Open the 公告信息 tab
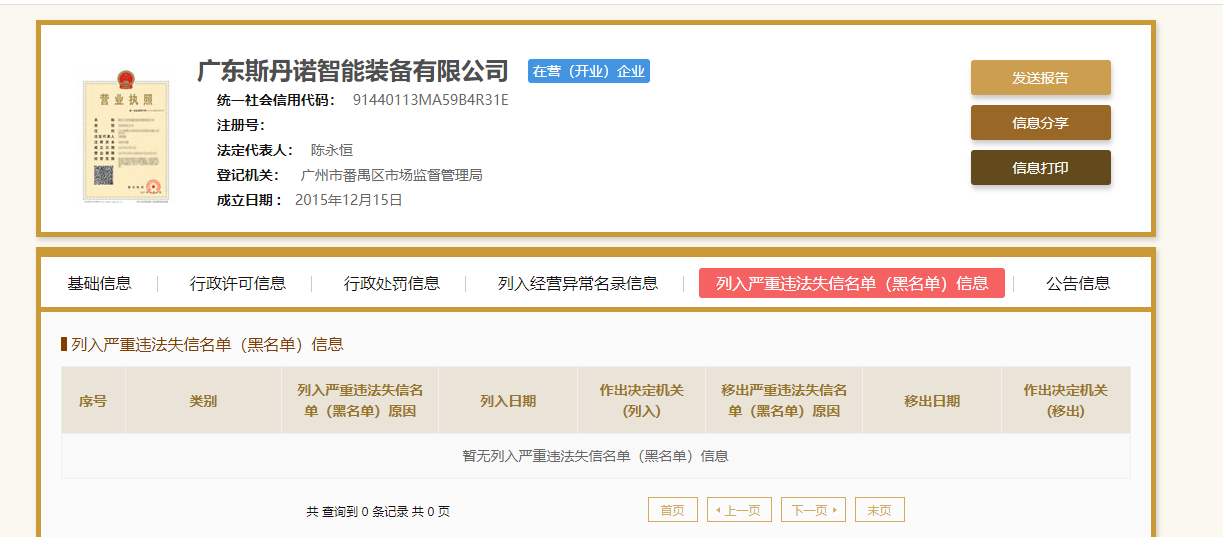1223x537 pixels. 1078,283
